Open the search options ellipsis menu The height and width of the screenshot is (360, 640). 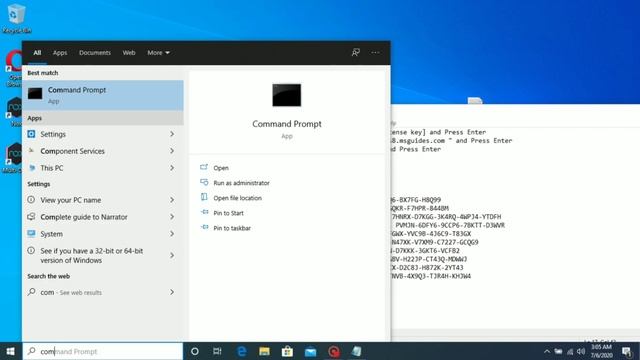pos(375,53)
